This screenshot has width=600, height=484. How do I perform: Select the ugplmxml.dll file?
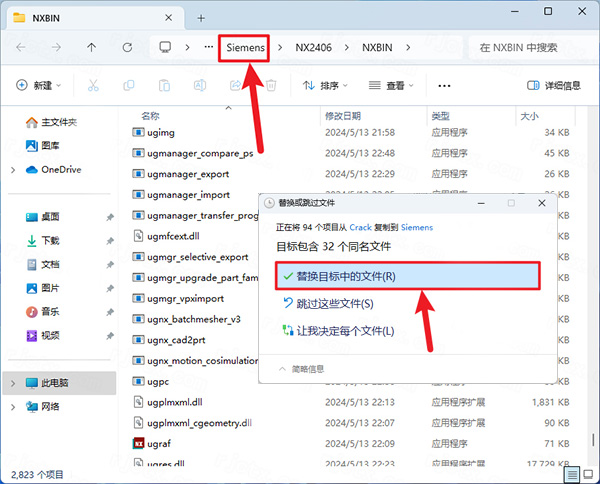pos(168,402)
